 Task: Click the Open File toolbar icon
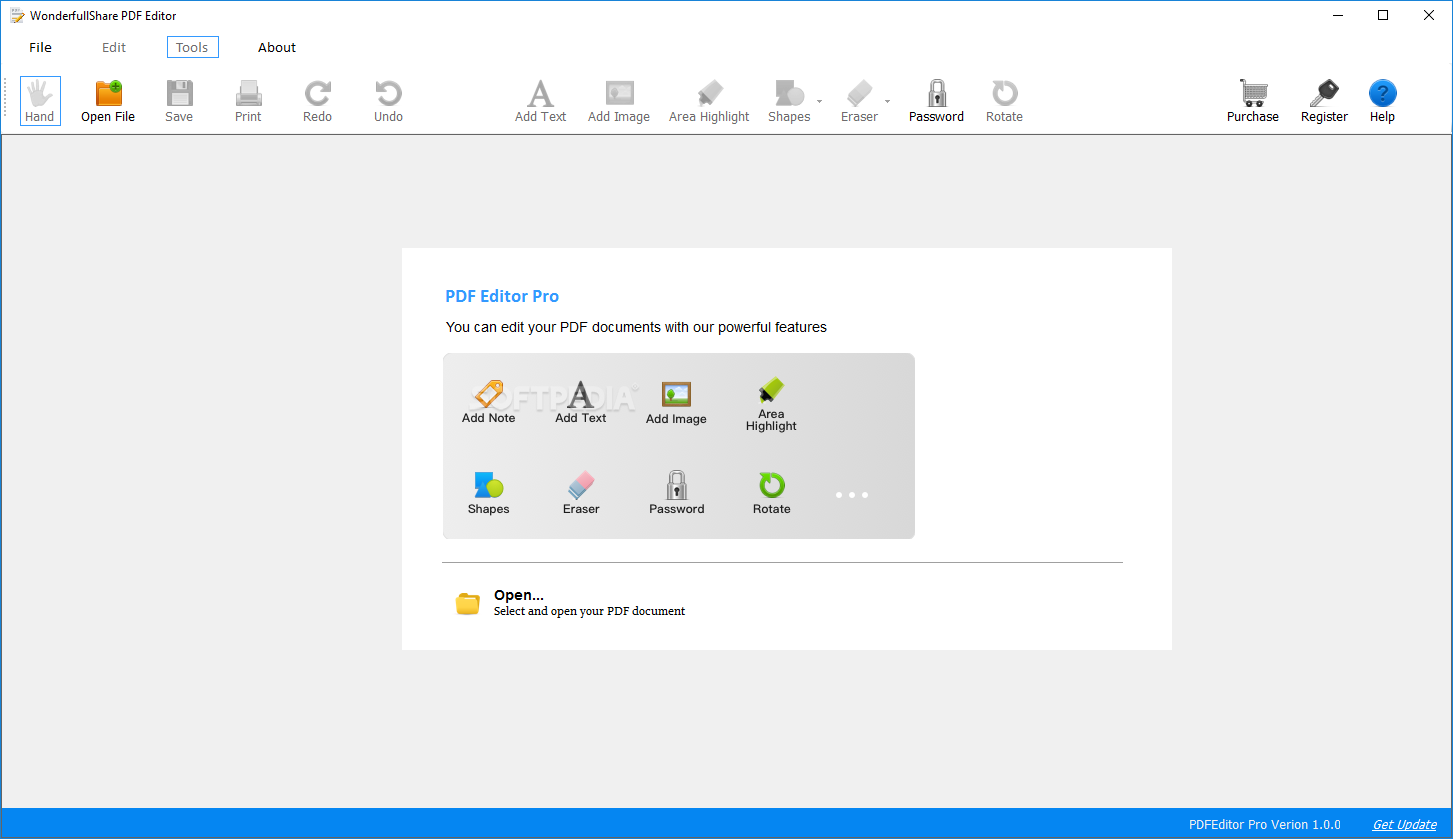(108, 101)
